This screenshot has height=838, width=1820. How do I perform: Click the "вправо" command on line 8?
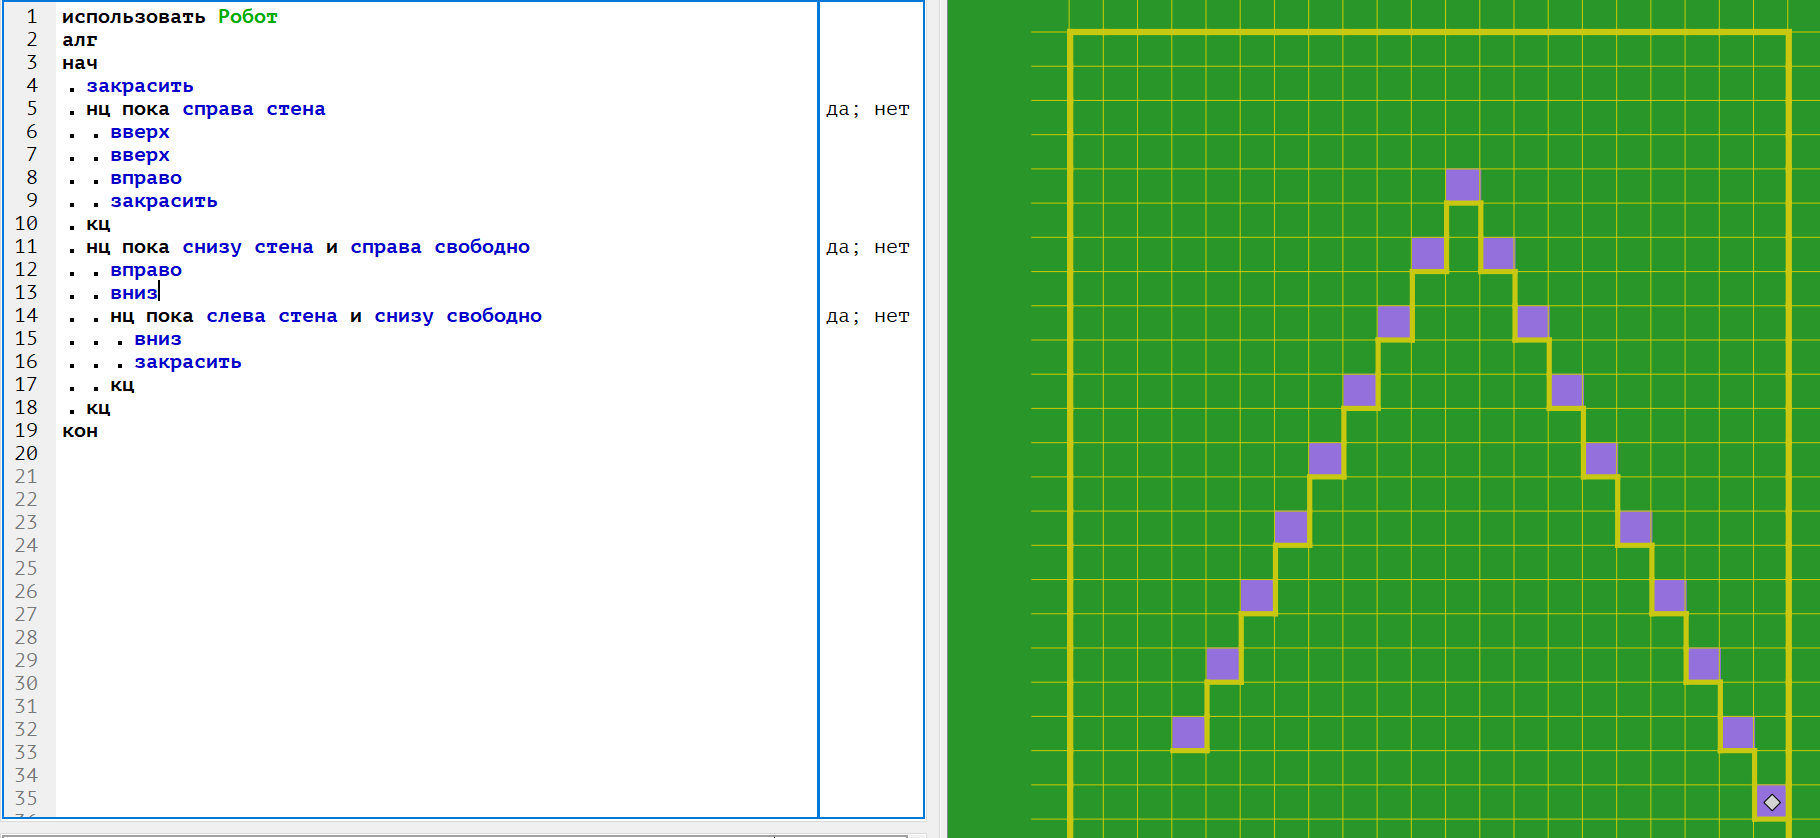[146, 178]
